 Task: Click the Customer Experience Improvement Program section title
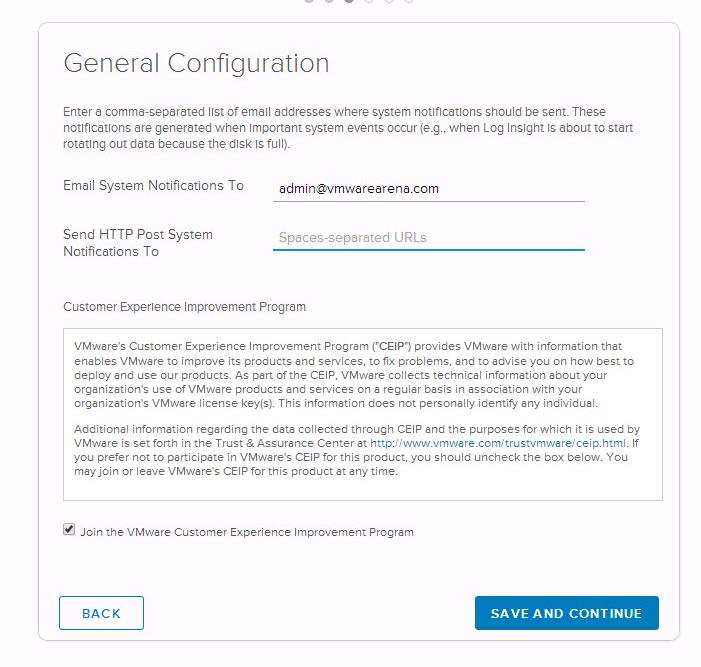click(184, 307)
